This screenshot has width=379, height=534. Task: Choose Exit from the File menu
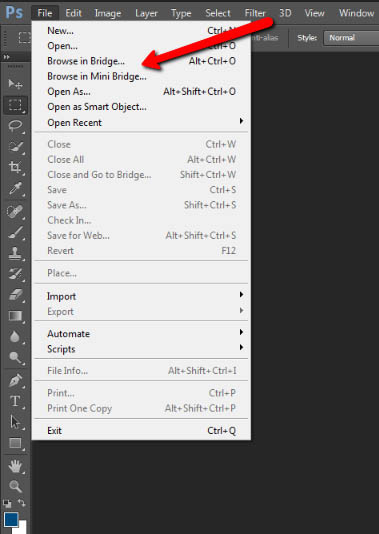(141, 430)
